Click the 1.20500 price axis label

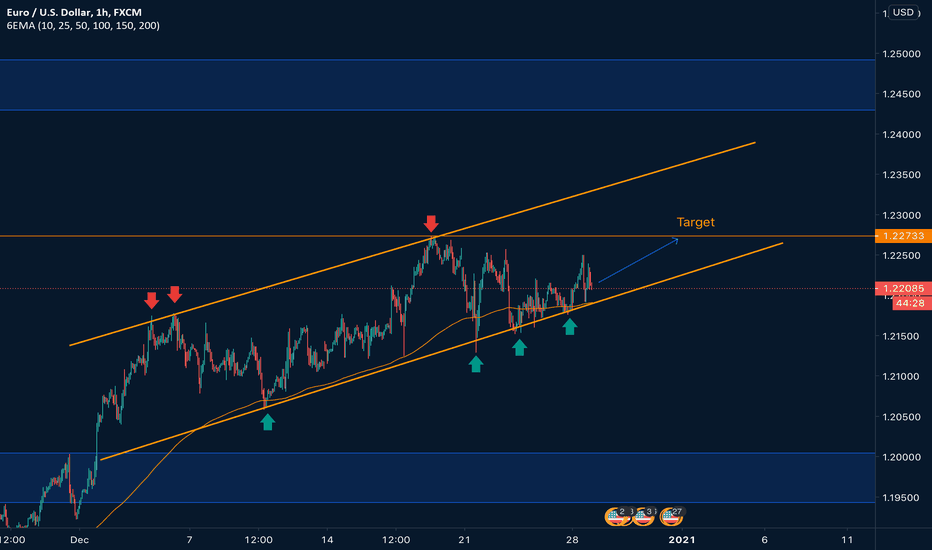(x=901, y=417)
